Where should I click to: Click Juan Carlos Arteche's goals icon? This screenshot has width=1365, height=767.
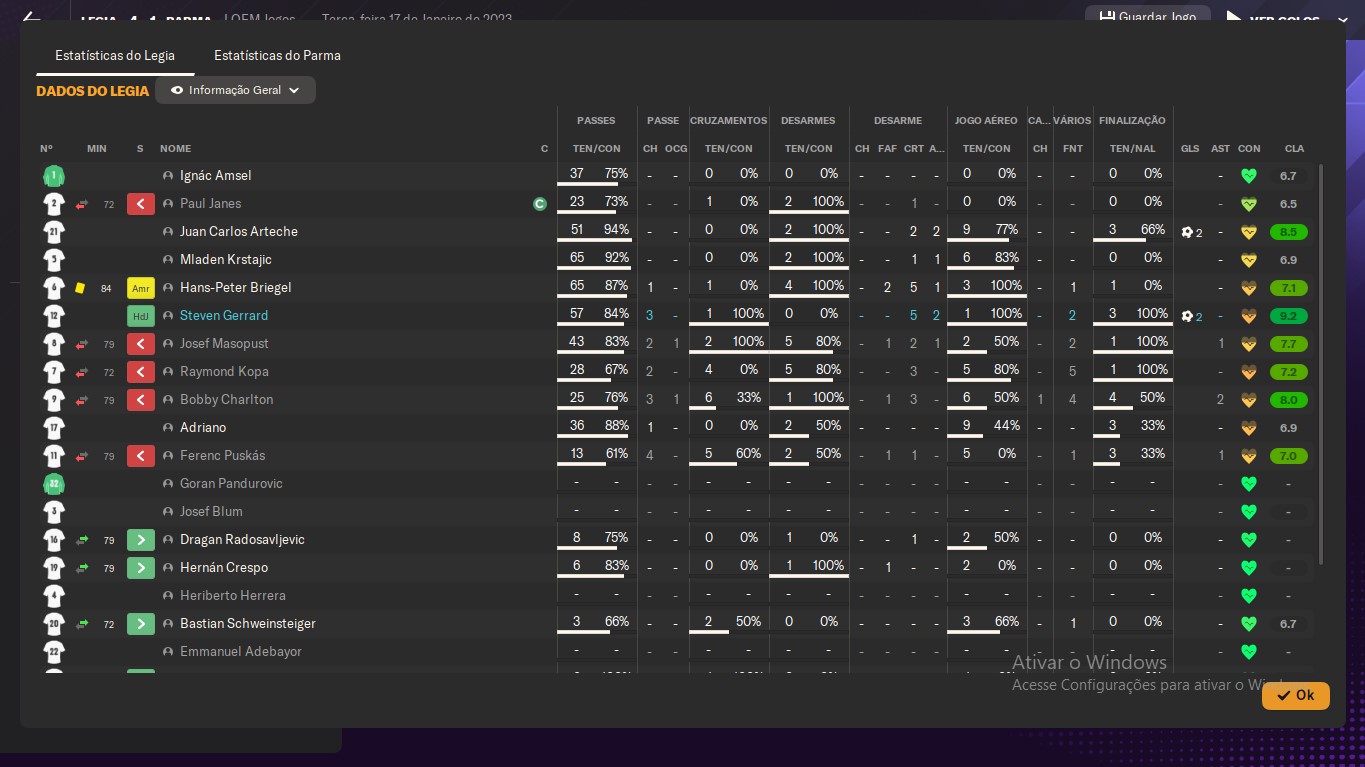1187,232
